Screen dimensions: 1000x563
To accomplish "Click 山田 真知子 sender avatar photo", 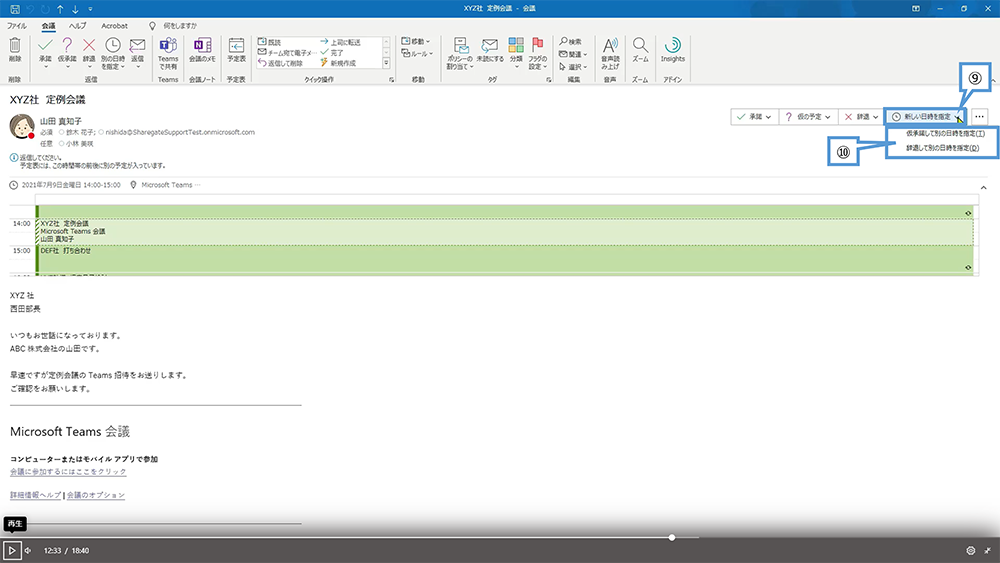I will click(x=22, y=126).
